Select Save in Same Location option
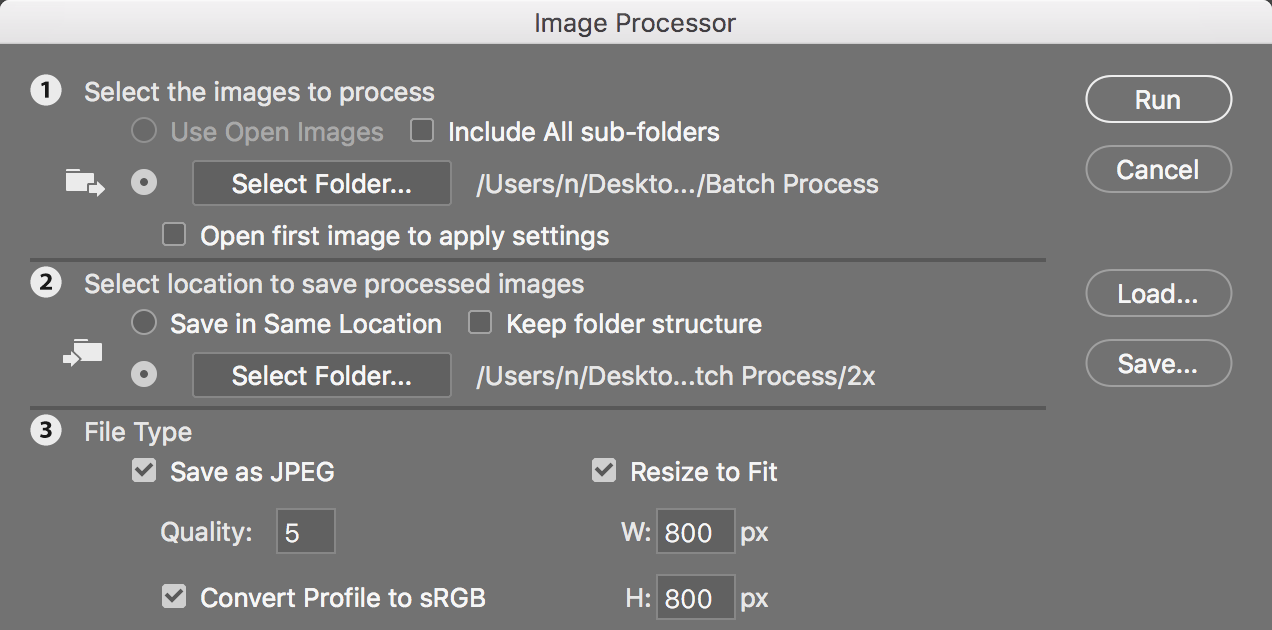Screen dimensions: 1272x630 point(143,322)
